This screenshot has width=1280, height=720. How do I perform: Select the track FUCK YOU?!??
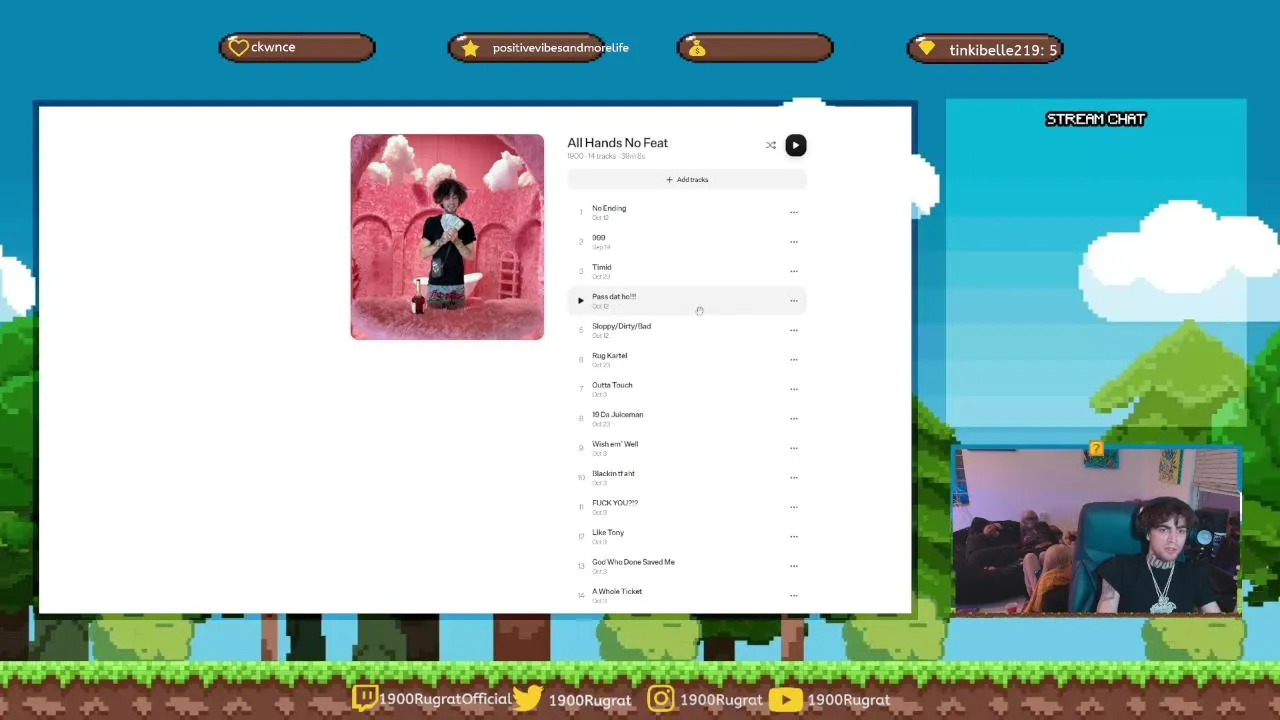click(x=687, y=507)
